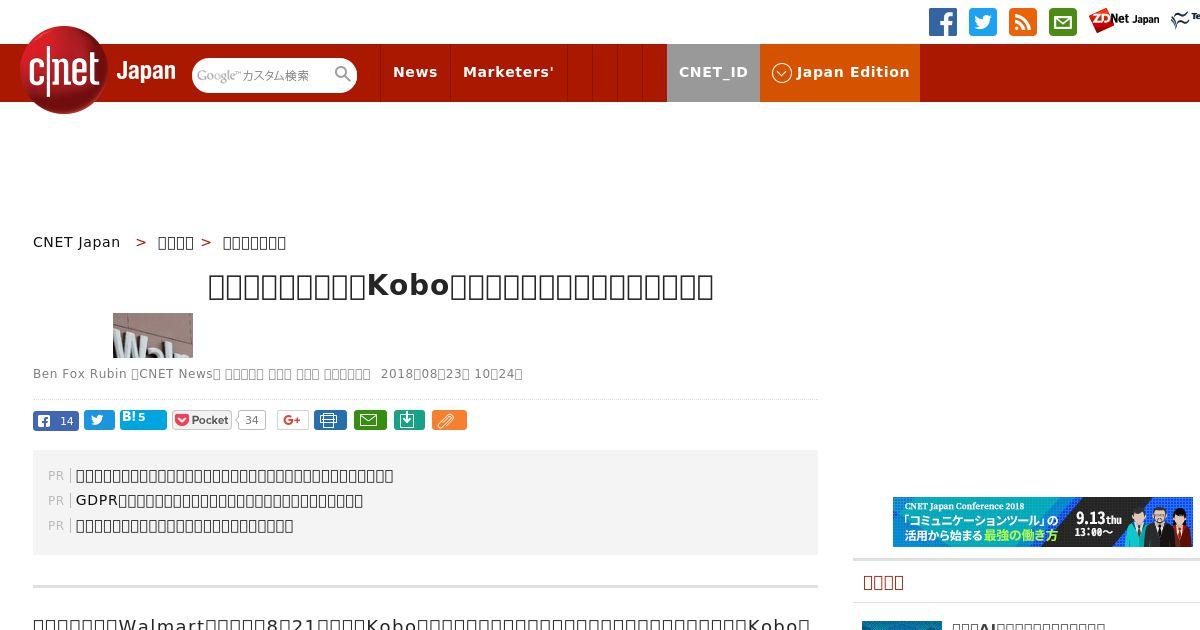Click the second breadcrumb category link

pyautogui.click(x=176, y=242)
